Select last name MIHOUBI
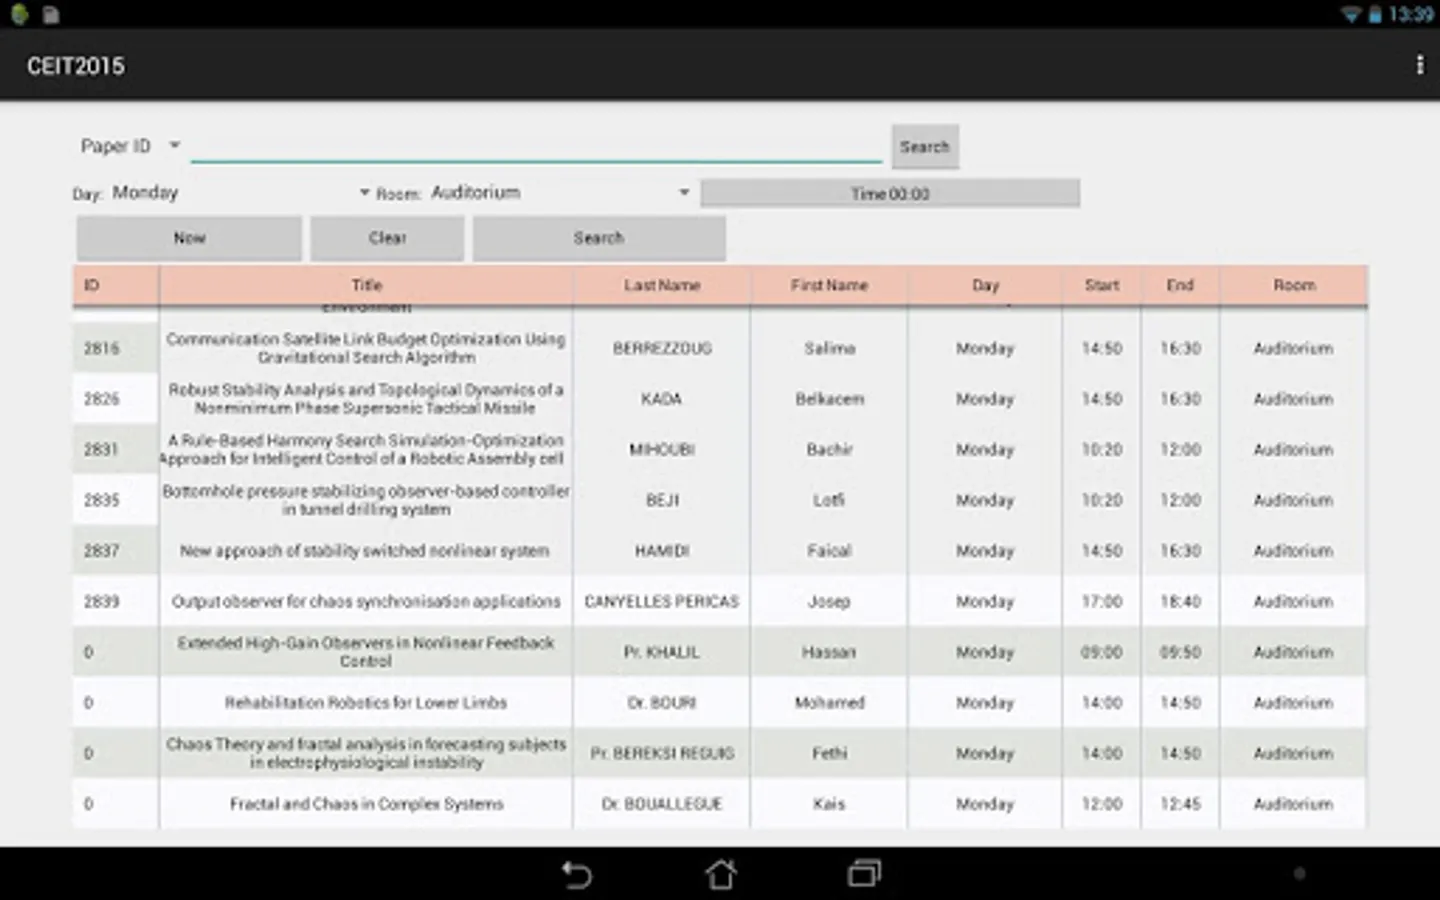This screenshot has width=1440, height=900. (662, 449)
